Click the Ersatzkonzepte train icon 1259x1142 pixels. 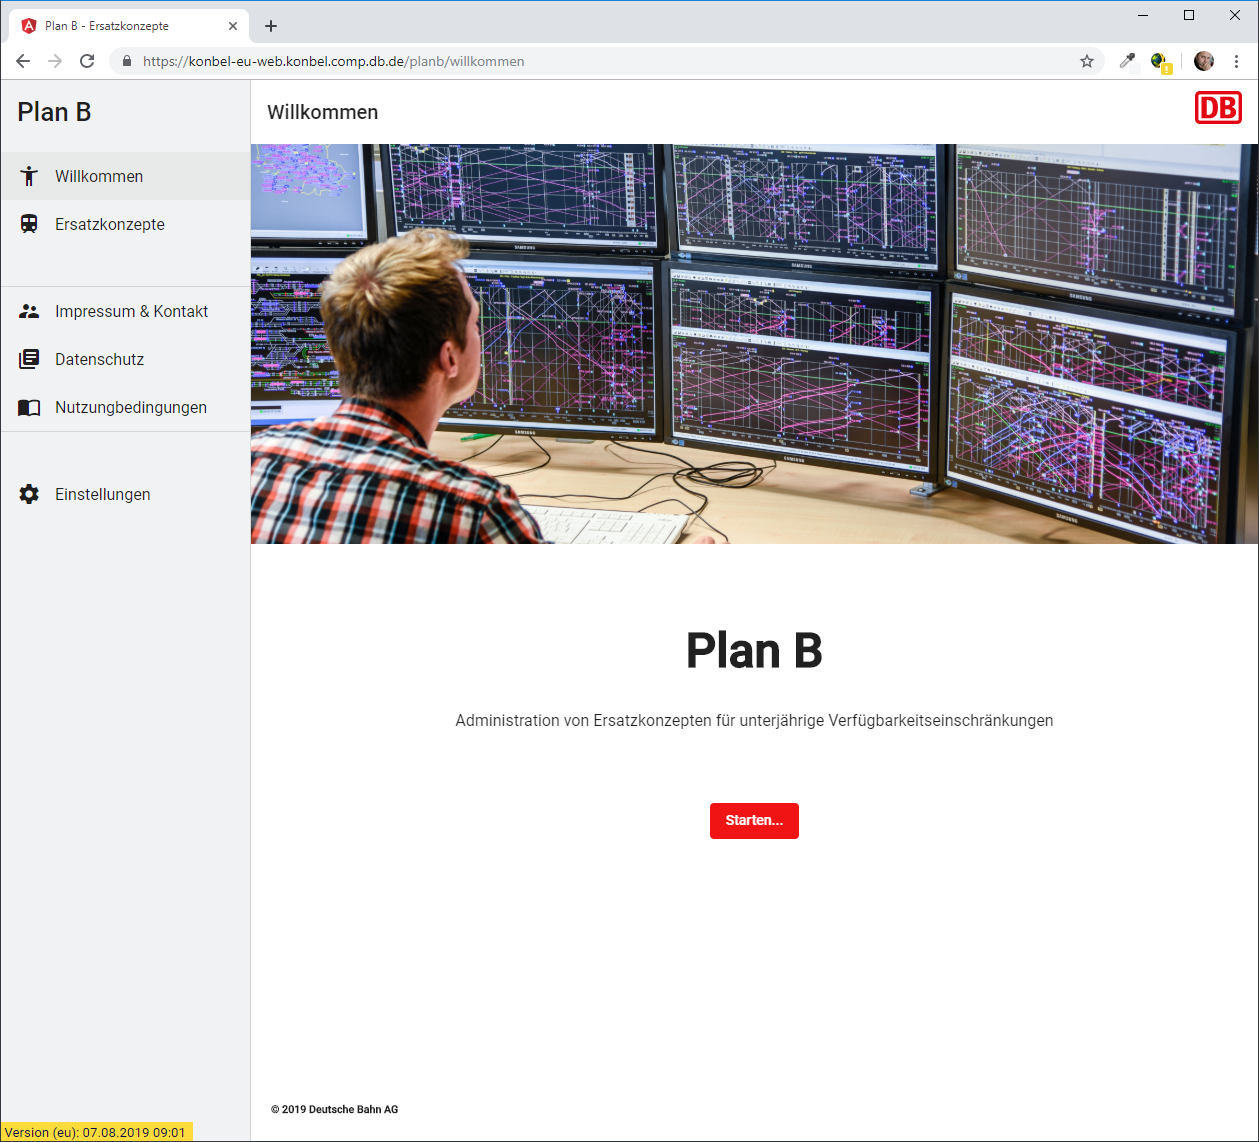pyautogui.click(x=29, y=224)
